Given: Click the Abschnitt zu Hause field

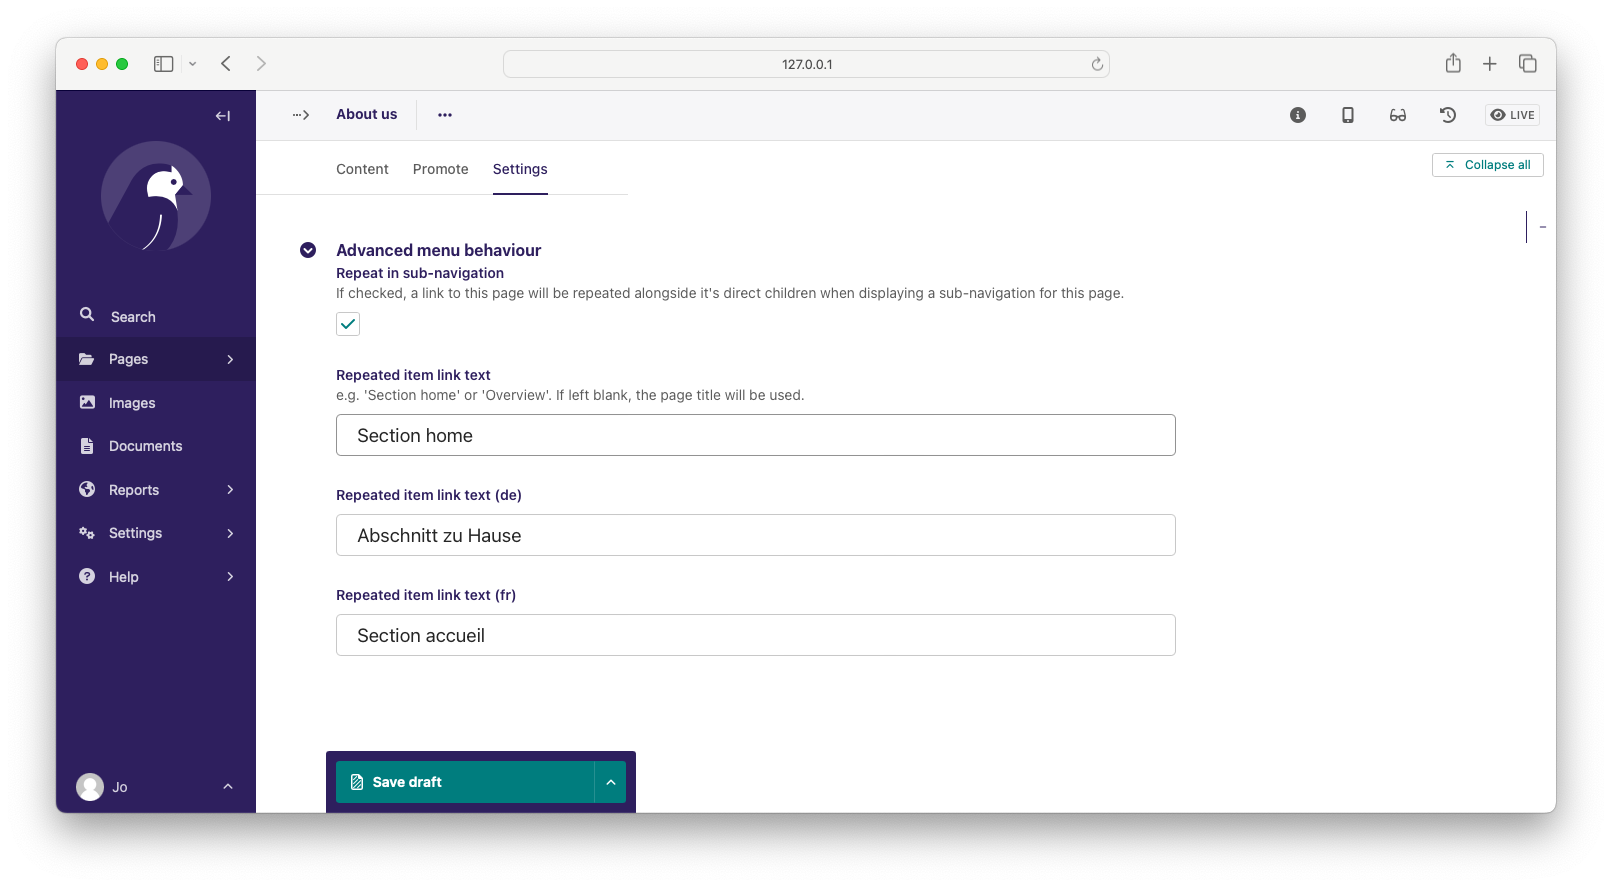Looking at the screenshot, I should [756, 535].
